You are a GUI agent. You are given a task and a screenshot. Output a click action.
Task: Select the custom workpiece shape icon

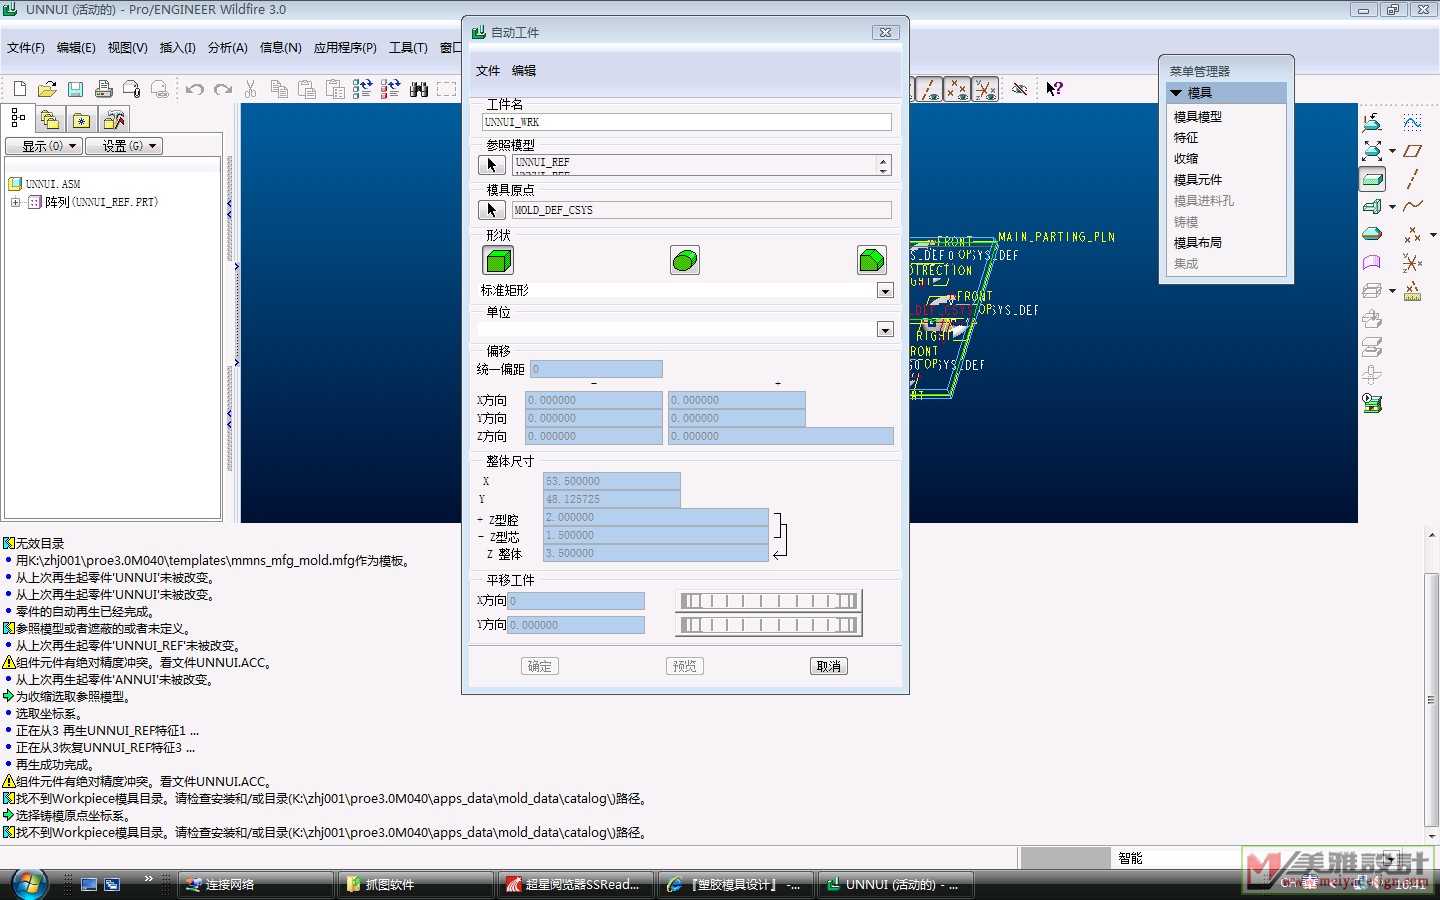point(872,261)
